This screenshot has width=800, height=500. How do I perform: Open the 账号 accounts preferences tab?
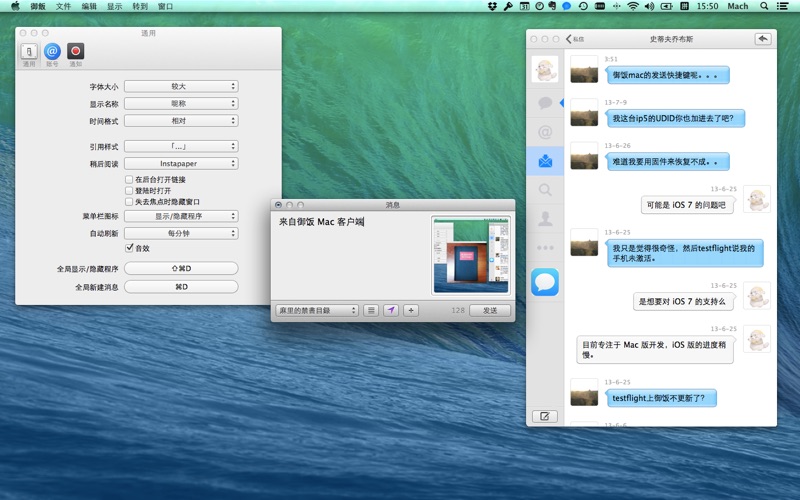click(52, 53)
